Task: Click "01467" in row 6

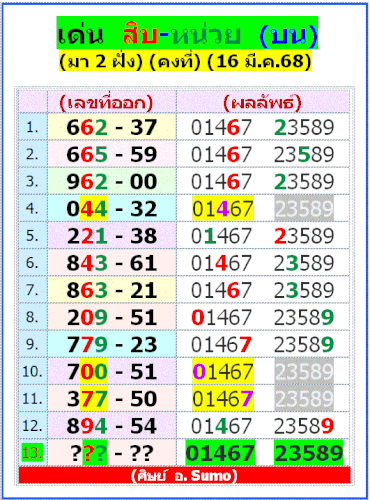Action: pos(221,263)
